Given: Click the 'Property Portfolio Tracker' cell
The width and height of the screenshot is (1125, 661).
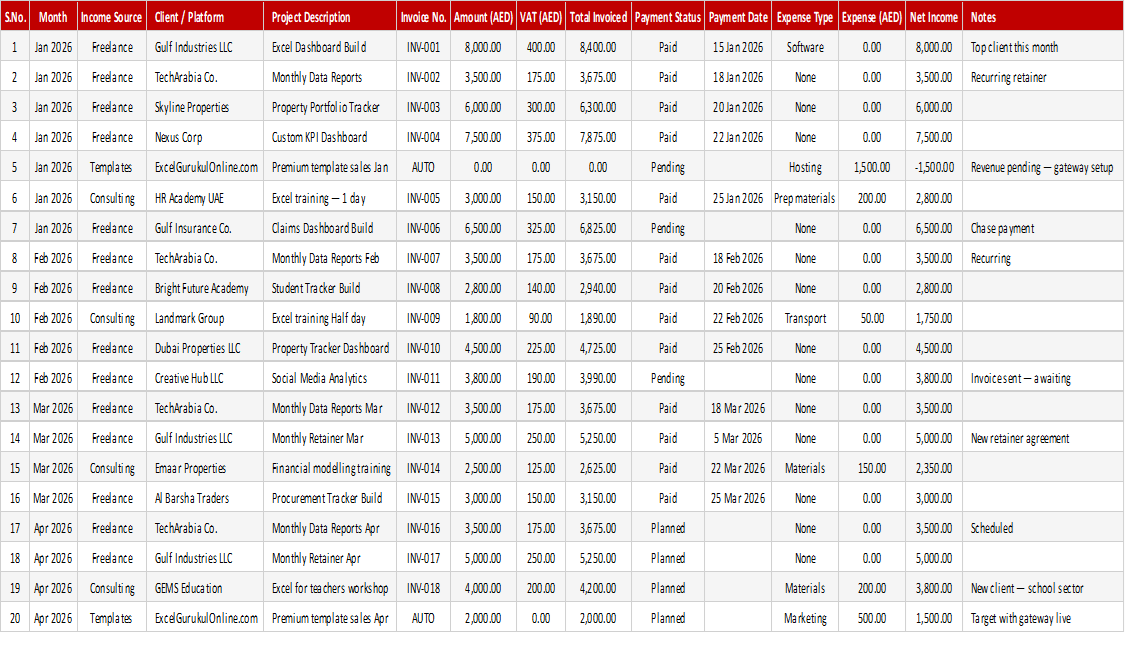Looking at the screenshot, I should pos(329,108).
